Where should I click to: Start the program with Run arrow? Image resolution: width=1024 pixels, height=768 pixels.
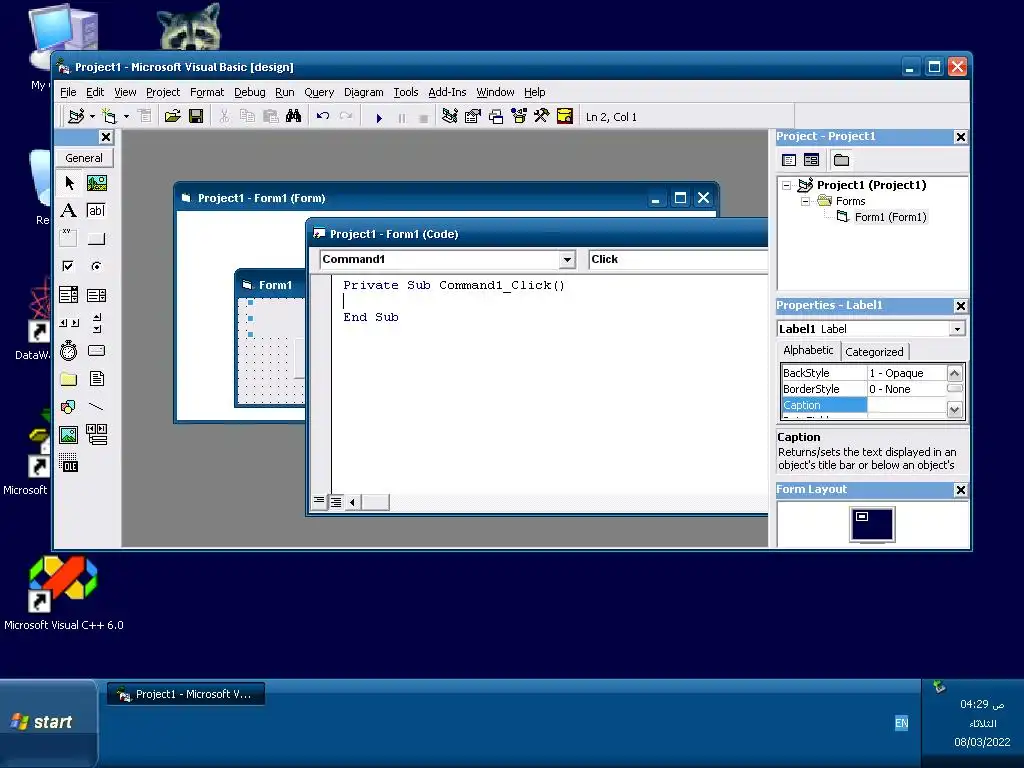point(379,118)
